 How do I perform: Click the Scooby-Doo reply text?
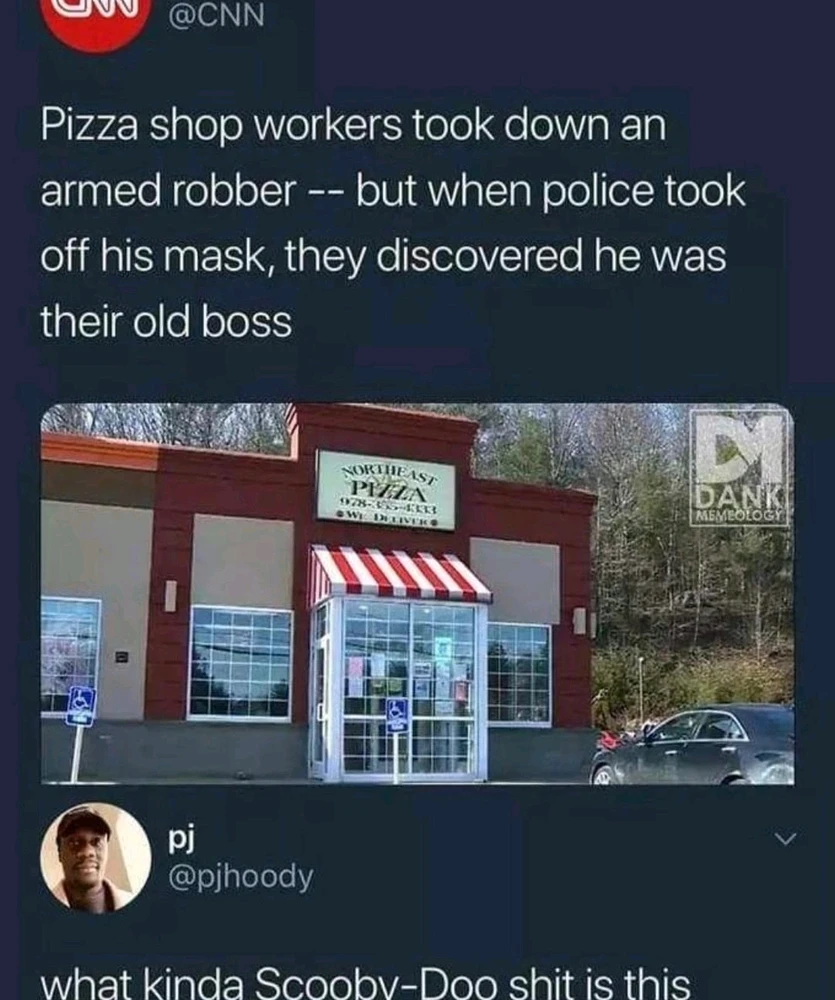pos(366,982)
